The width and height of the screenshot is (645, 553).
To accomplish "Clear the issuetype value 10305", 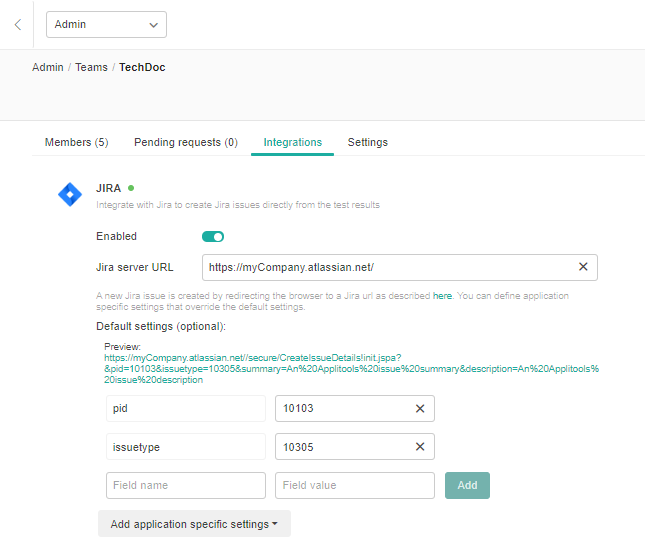I will 420,447.
